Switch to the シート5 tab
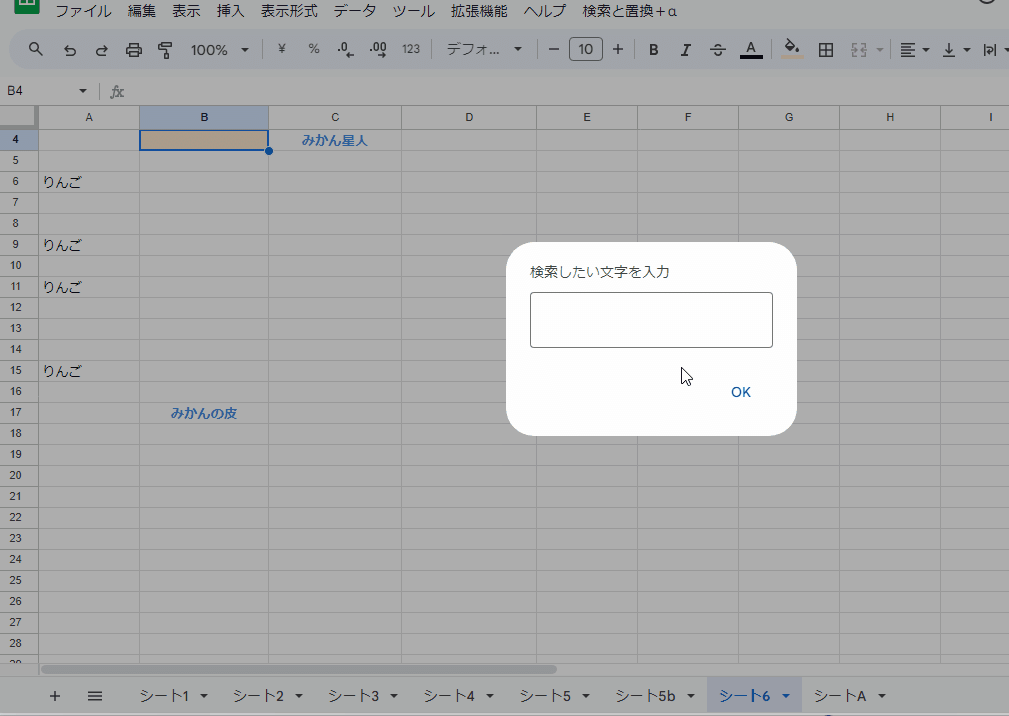 click(x=545, y=695)
